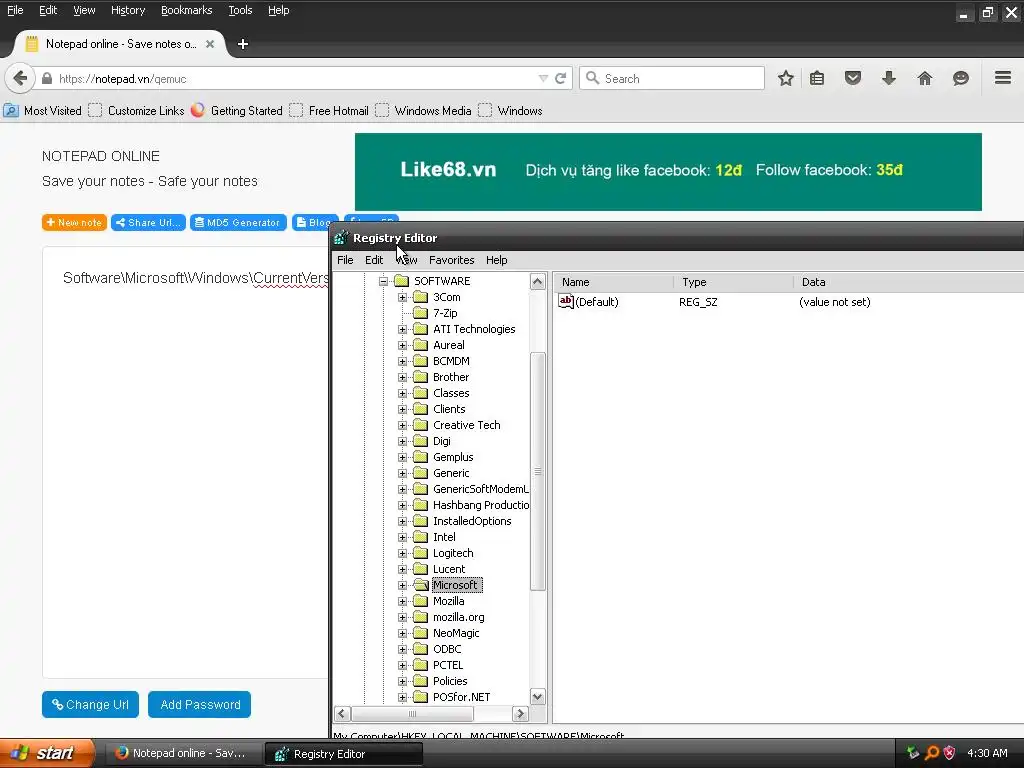Click the SOFTWARE folder icon
Viewport: 1024px width, 768px height.
402,281
